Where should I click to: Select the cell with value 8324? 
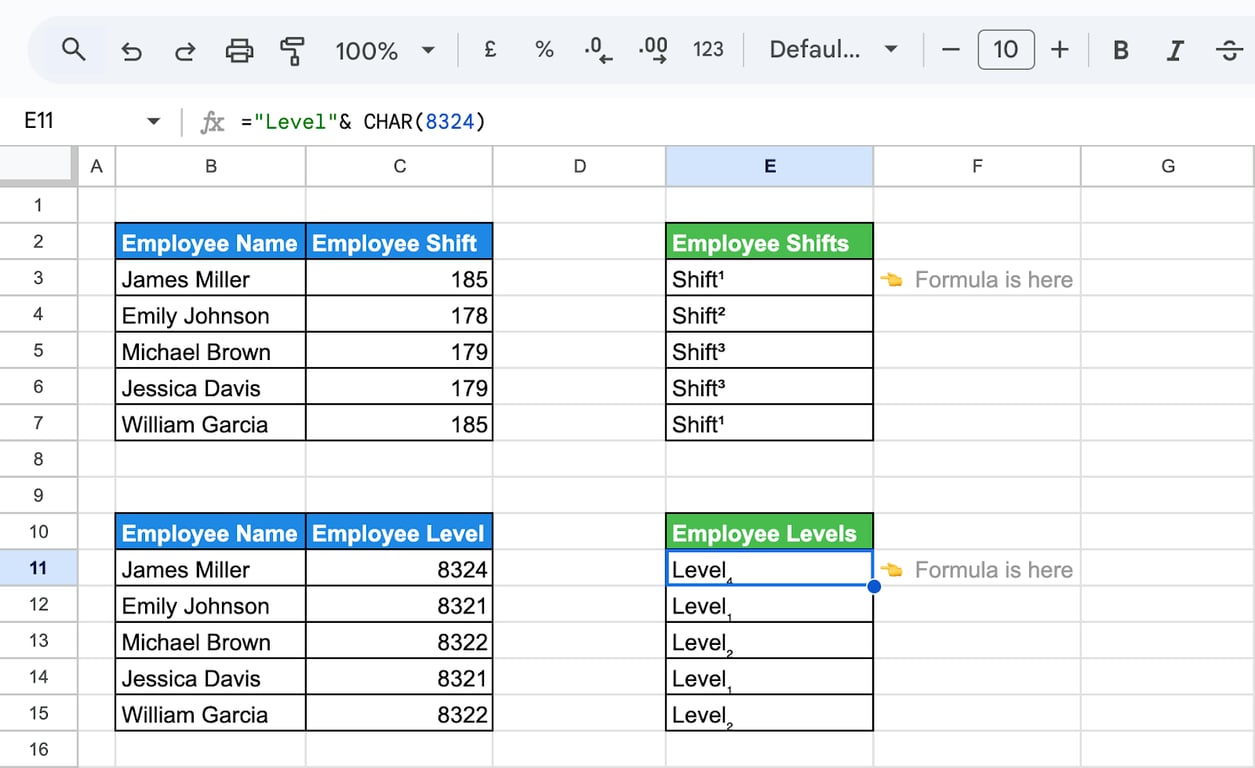click(399, 568)
